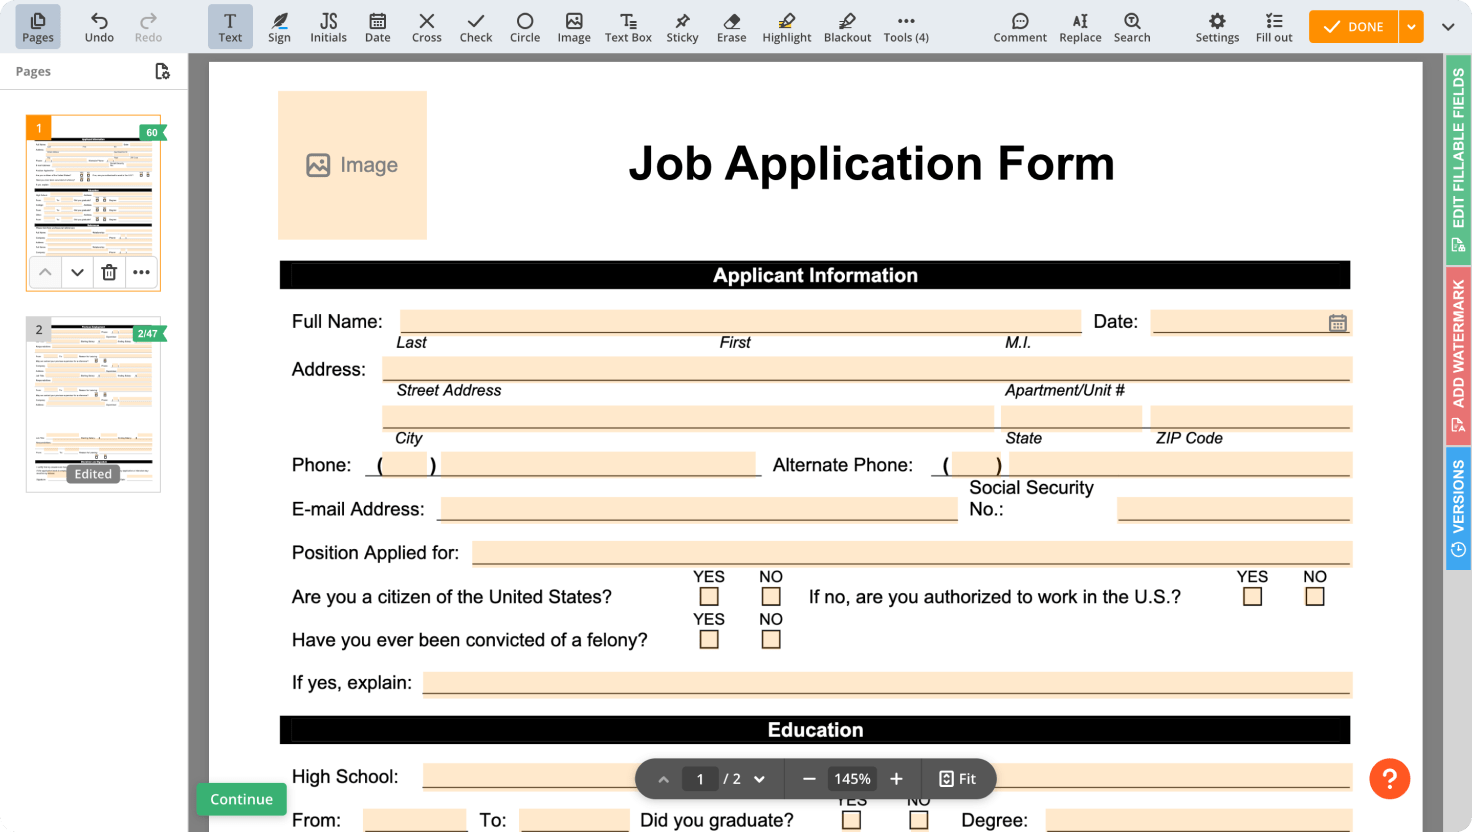Viewport: 1472px width, 832px height.
Task: Check NO for felony conviction
Action: [x=770, y=638]
